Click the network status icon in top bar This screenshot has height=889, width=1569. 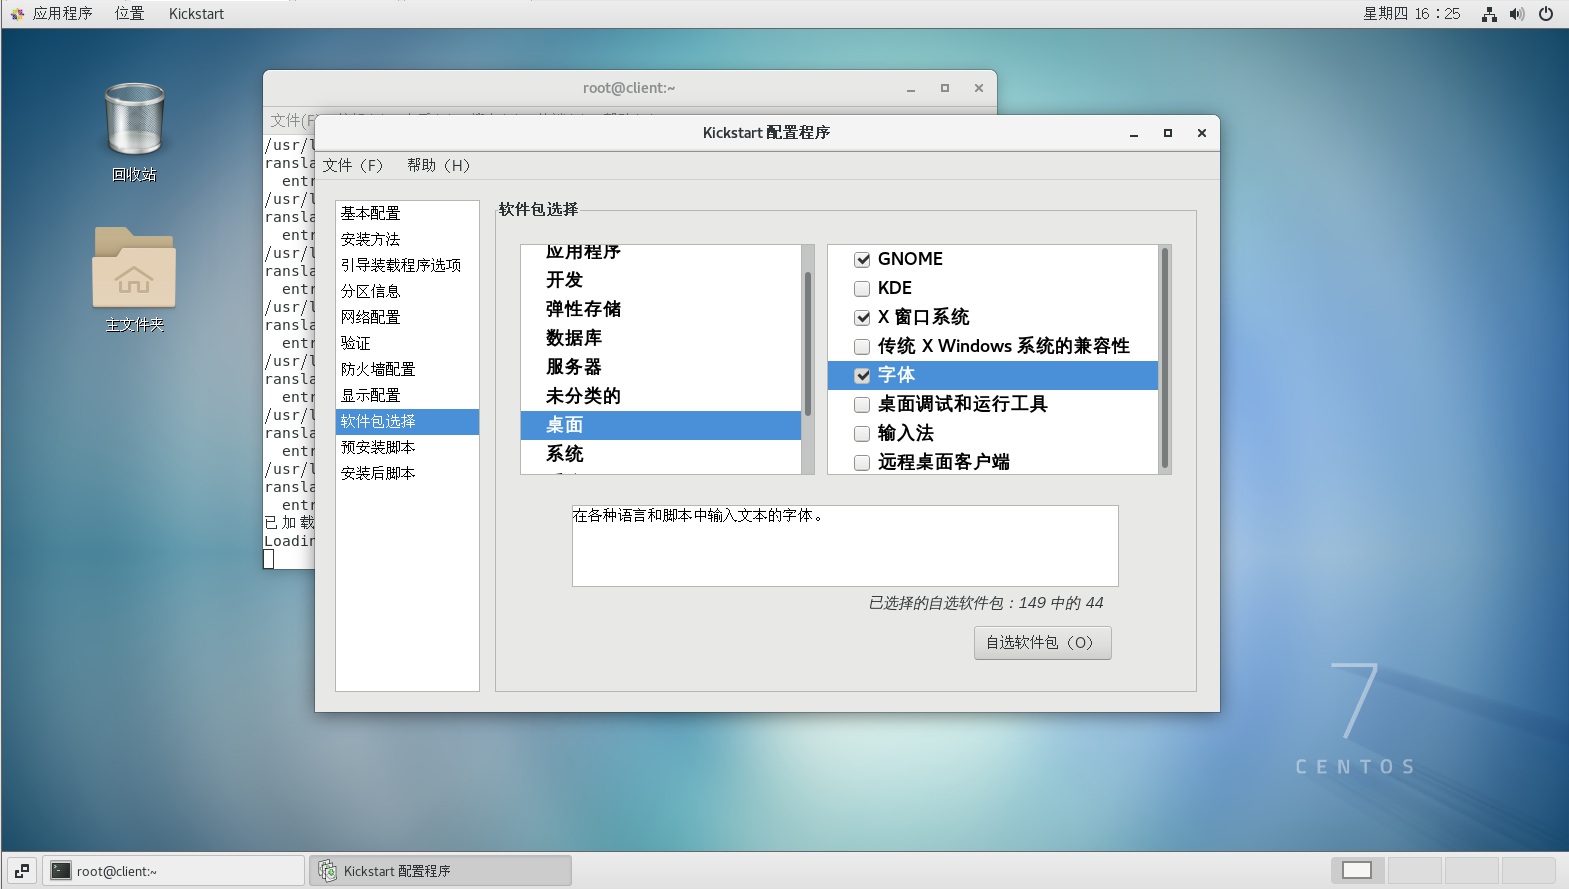click(1489, 14)
